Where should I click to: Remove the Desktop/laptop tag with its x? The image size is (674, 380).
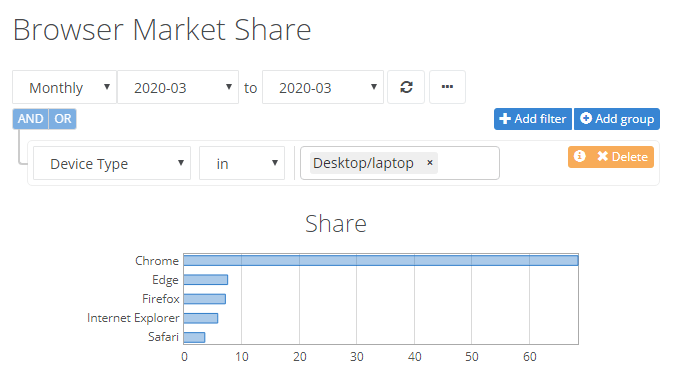coord(429,162)
